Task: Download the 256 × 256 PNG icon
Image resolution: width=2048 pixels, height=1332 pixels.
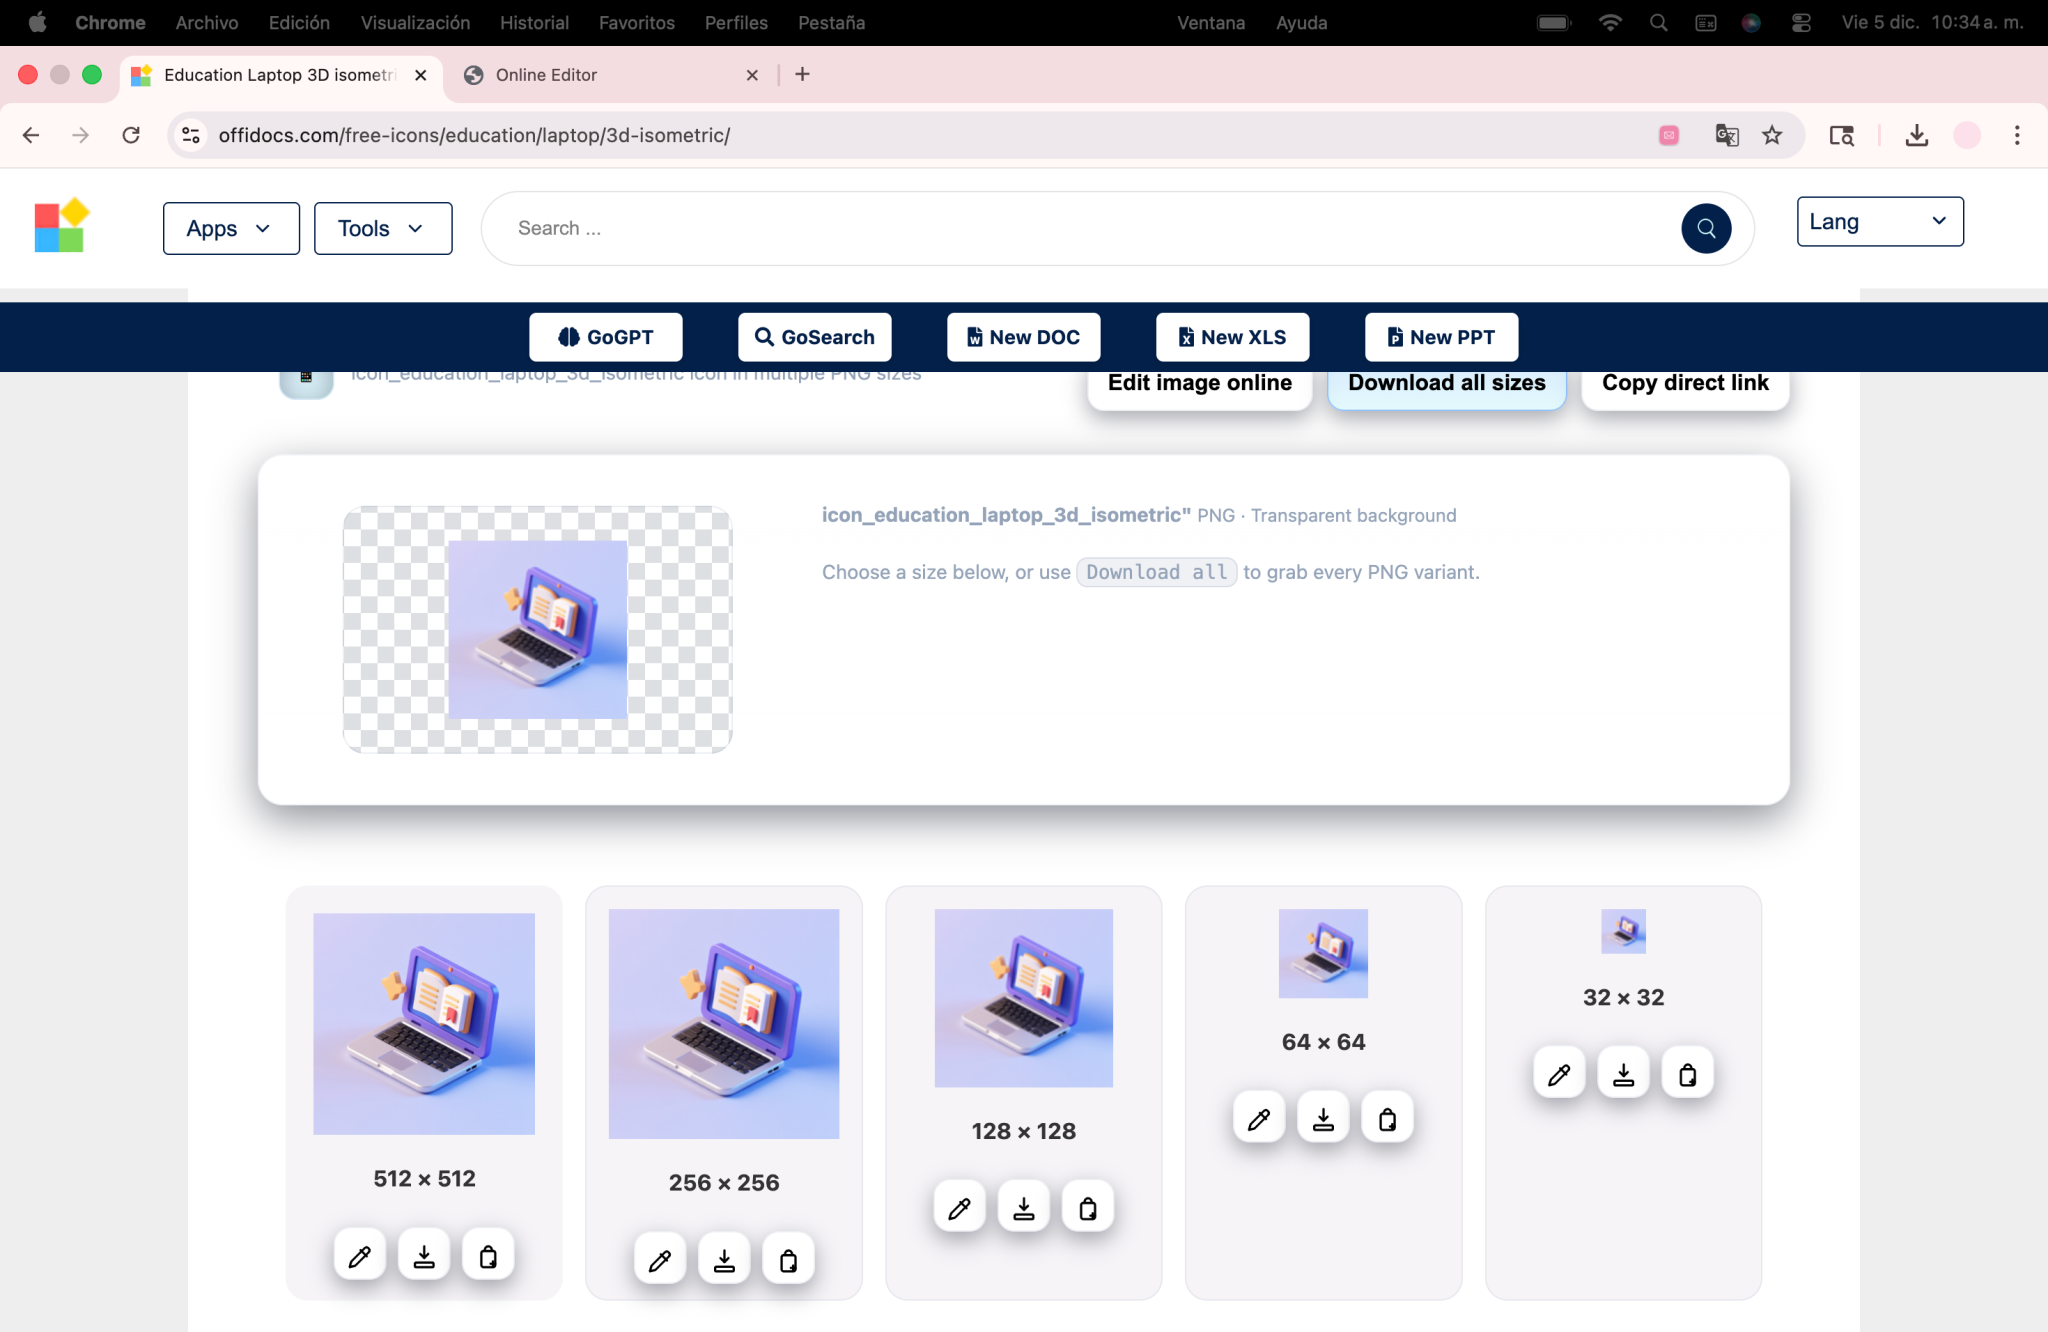Action: 724,1260
